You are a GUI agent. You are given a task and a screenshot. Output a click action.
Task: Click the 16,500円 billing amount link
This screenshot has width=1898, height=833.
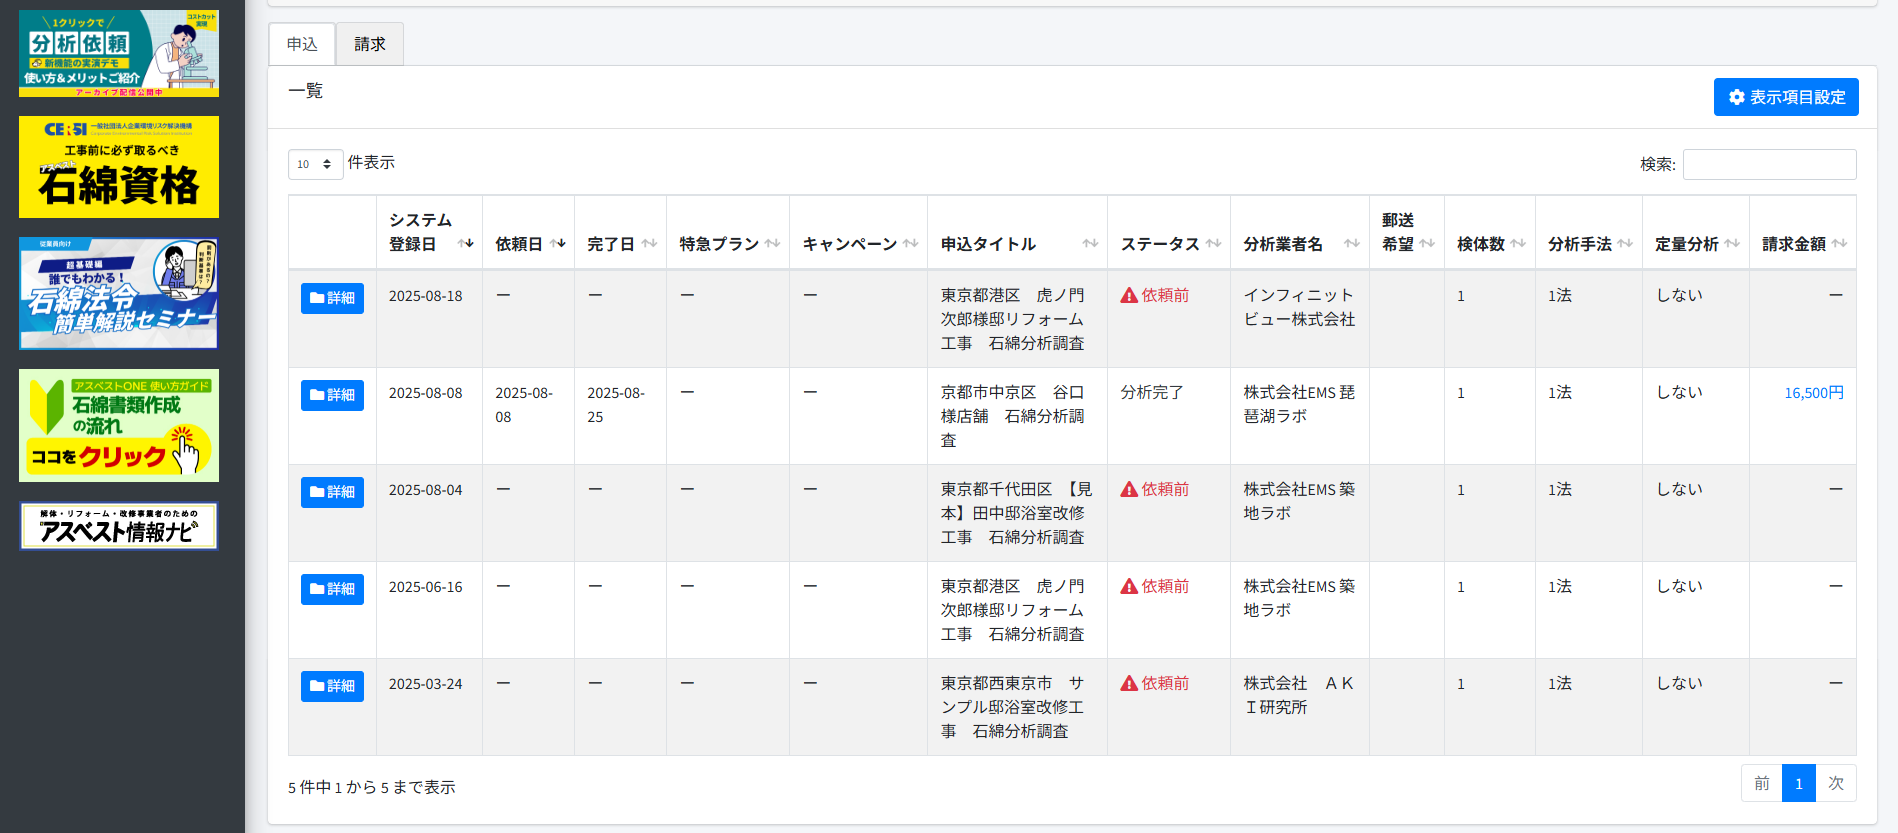click(1813, 393)
